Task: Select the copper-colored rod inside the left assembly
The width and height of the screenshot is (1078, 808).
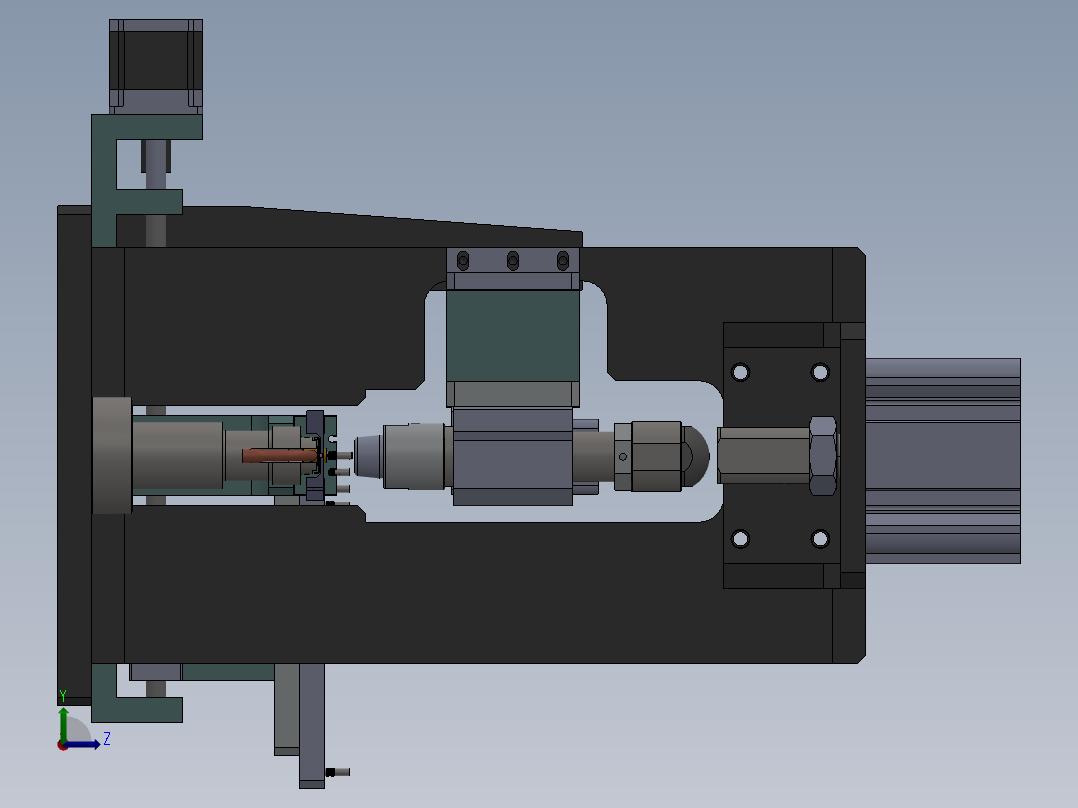Action: pos(279,456)
